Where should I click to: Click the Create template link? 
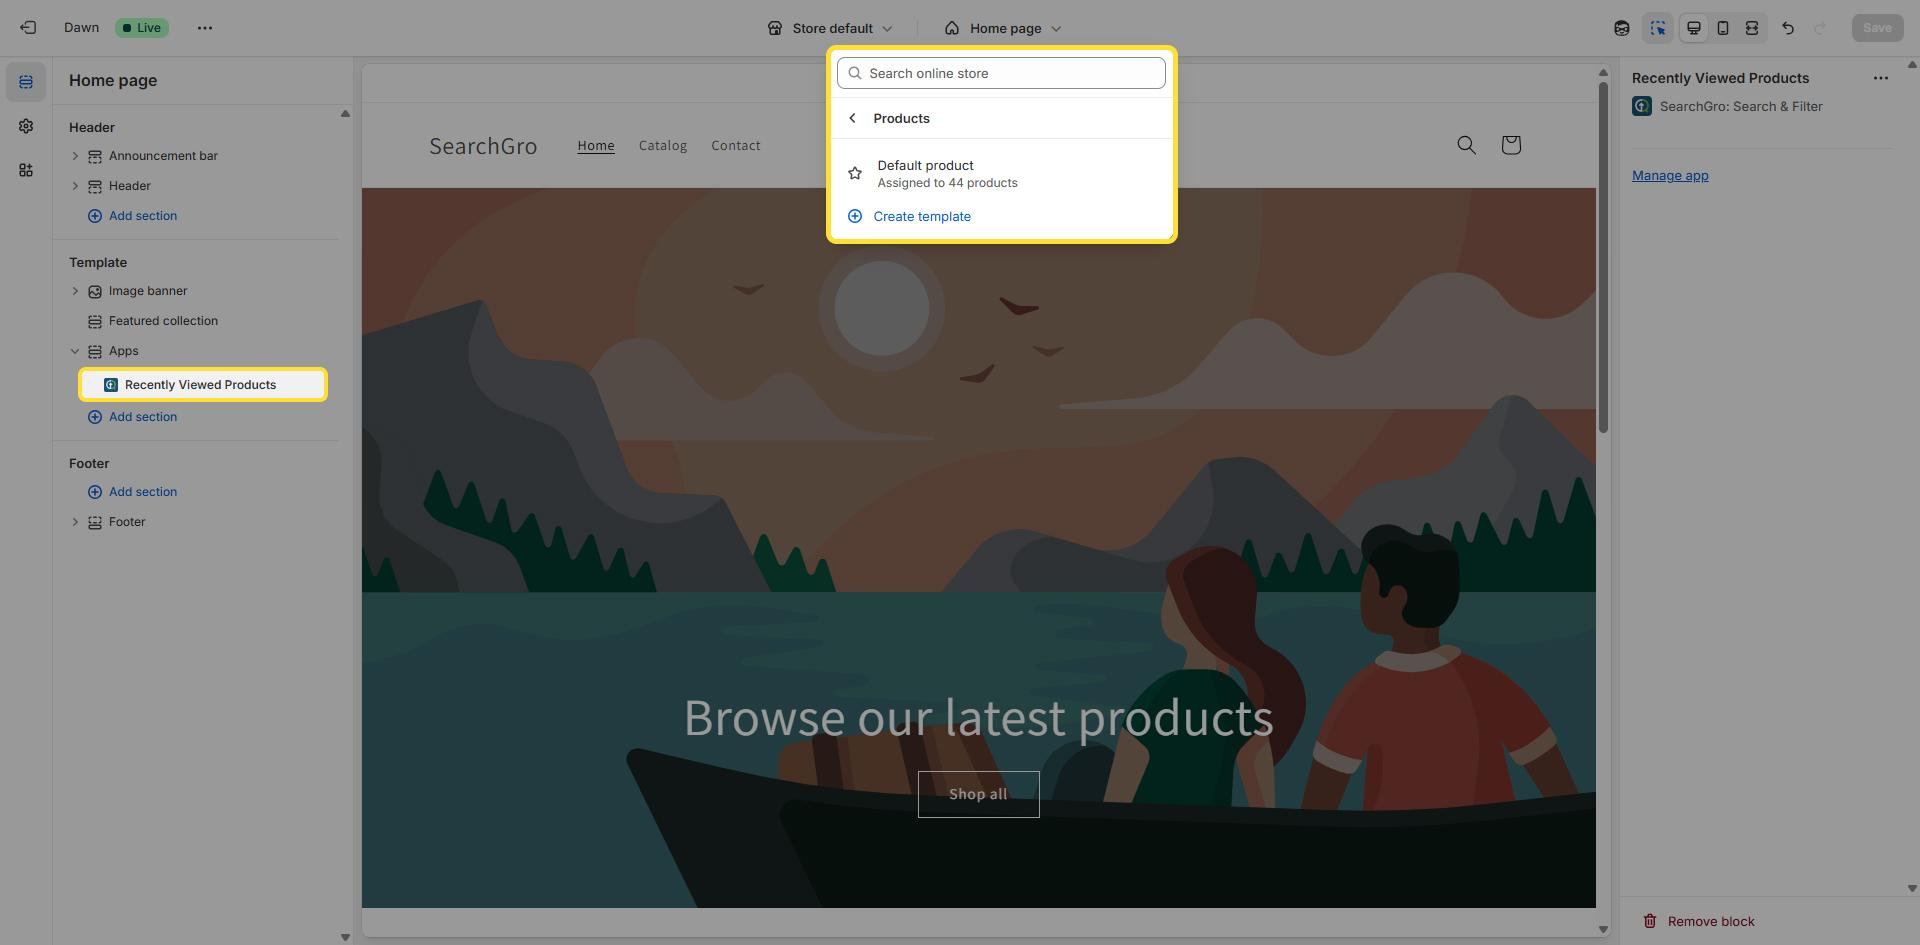[x=921, y=216]
